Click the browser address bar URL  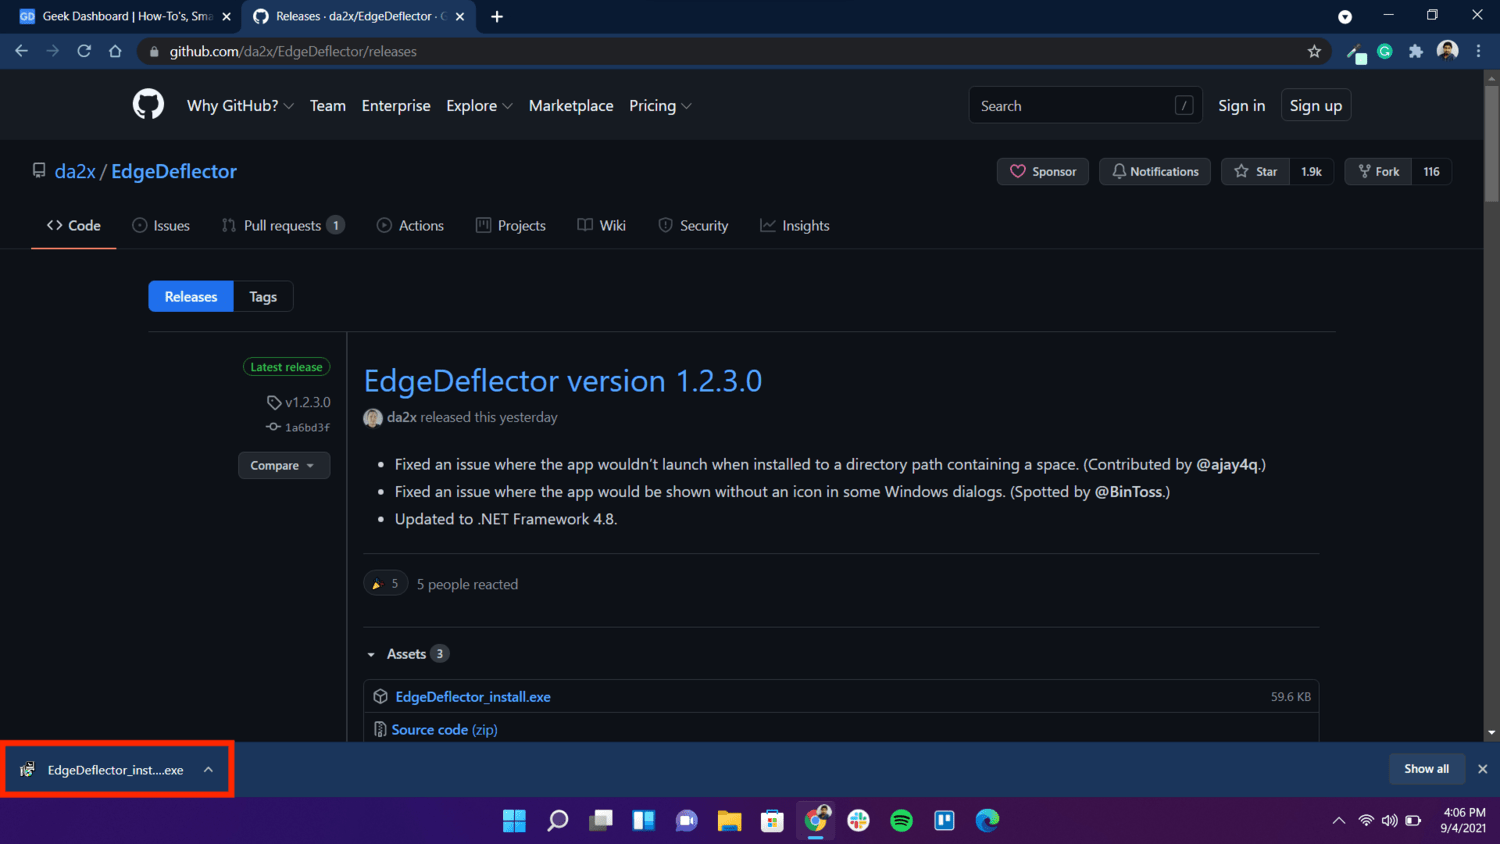pos(293,51)
